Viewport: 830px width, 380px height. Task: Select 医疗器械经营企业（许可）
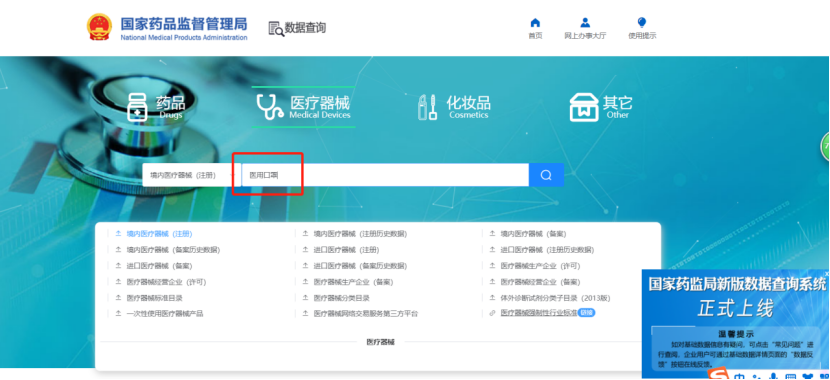[166, 282]
